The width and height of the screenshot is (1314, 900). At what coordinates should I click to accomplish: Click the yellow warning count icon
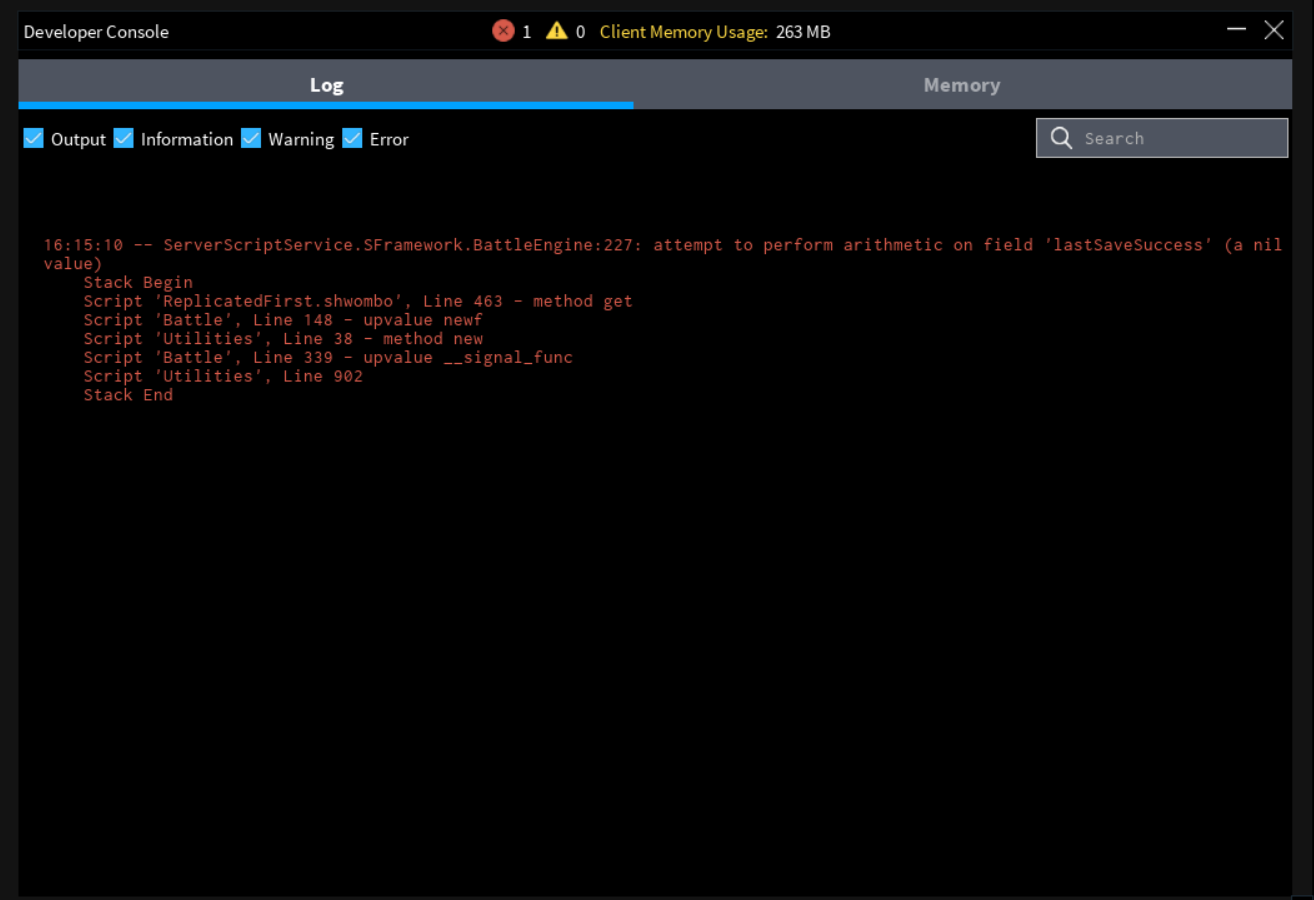click(x=557, y=31)
